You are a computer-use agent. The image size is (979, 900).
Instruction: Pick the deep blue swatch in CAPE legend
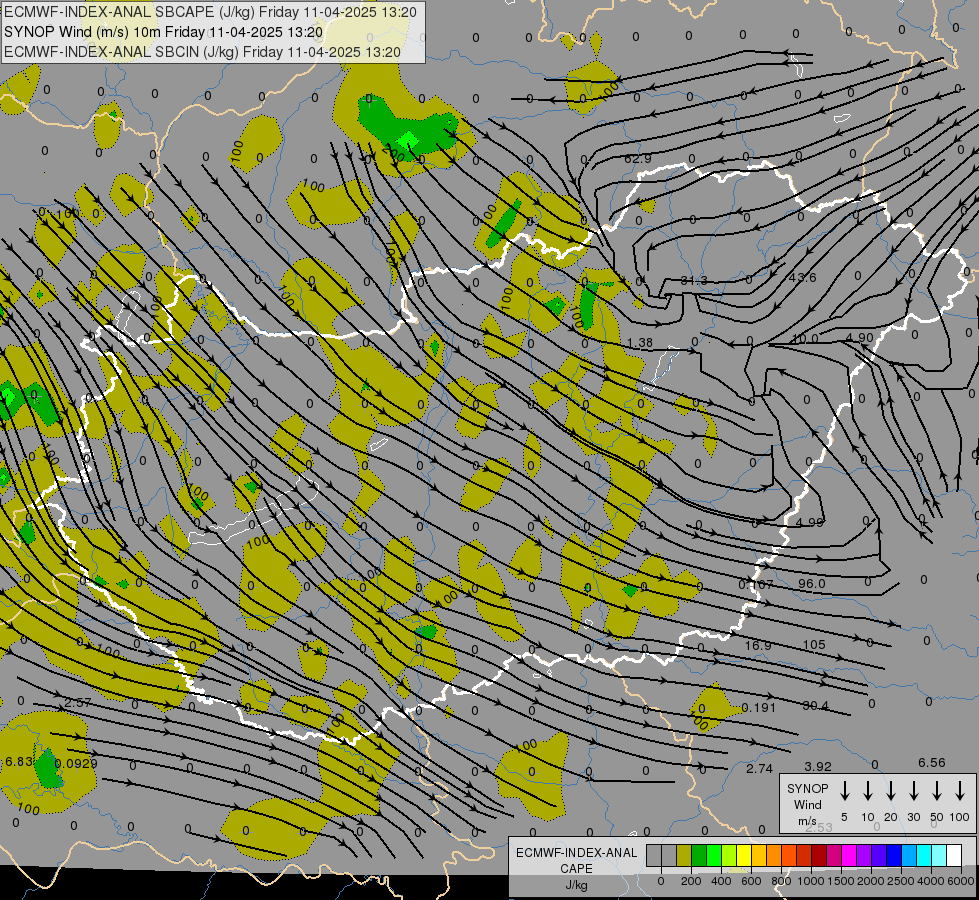click(x=894, y=856)
